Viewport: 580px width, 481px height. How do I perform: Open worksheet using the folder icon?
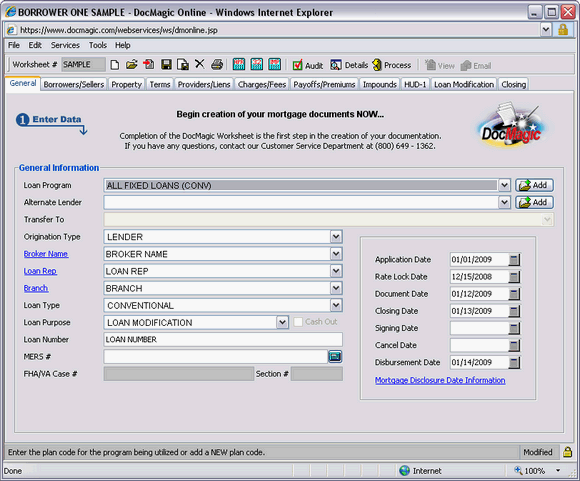131,65
